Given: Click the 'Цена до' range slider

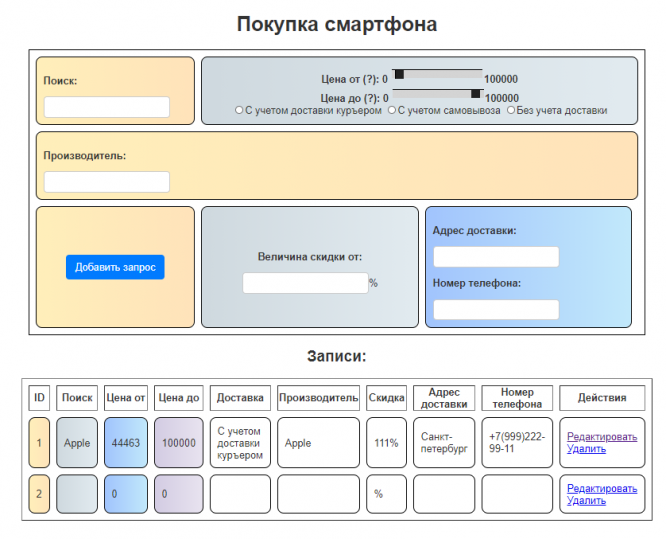Looking at the screenshot, I should 436,94.
